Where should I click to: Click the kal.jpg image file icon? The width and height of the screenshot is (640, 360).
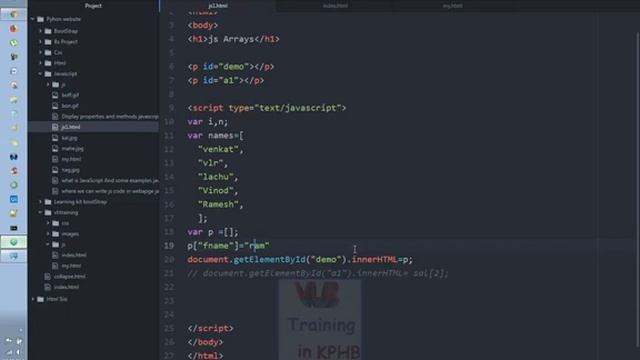[x=55, y=138]
